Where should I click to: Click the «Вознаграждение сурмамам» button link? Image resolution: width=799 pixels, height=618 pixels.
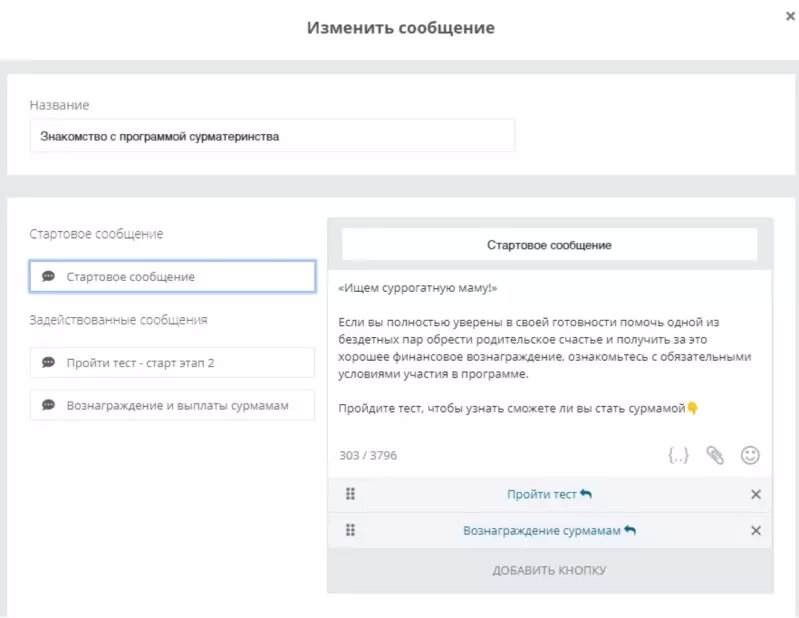549,530
